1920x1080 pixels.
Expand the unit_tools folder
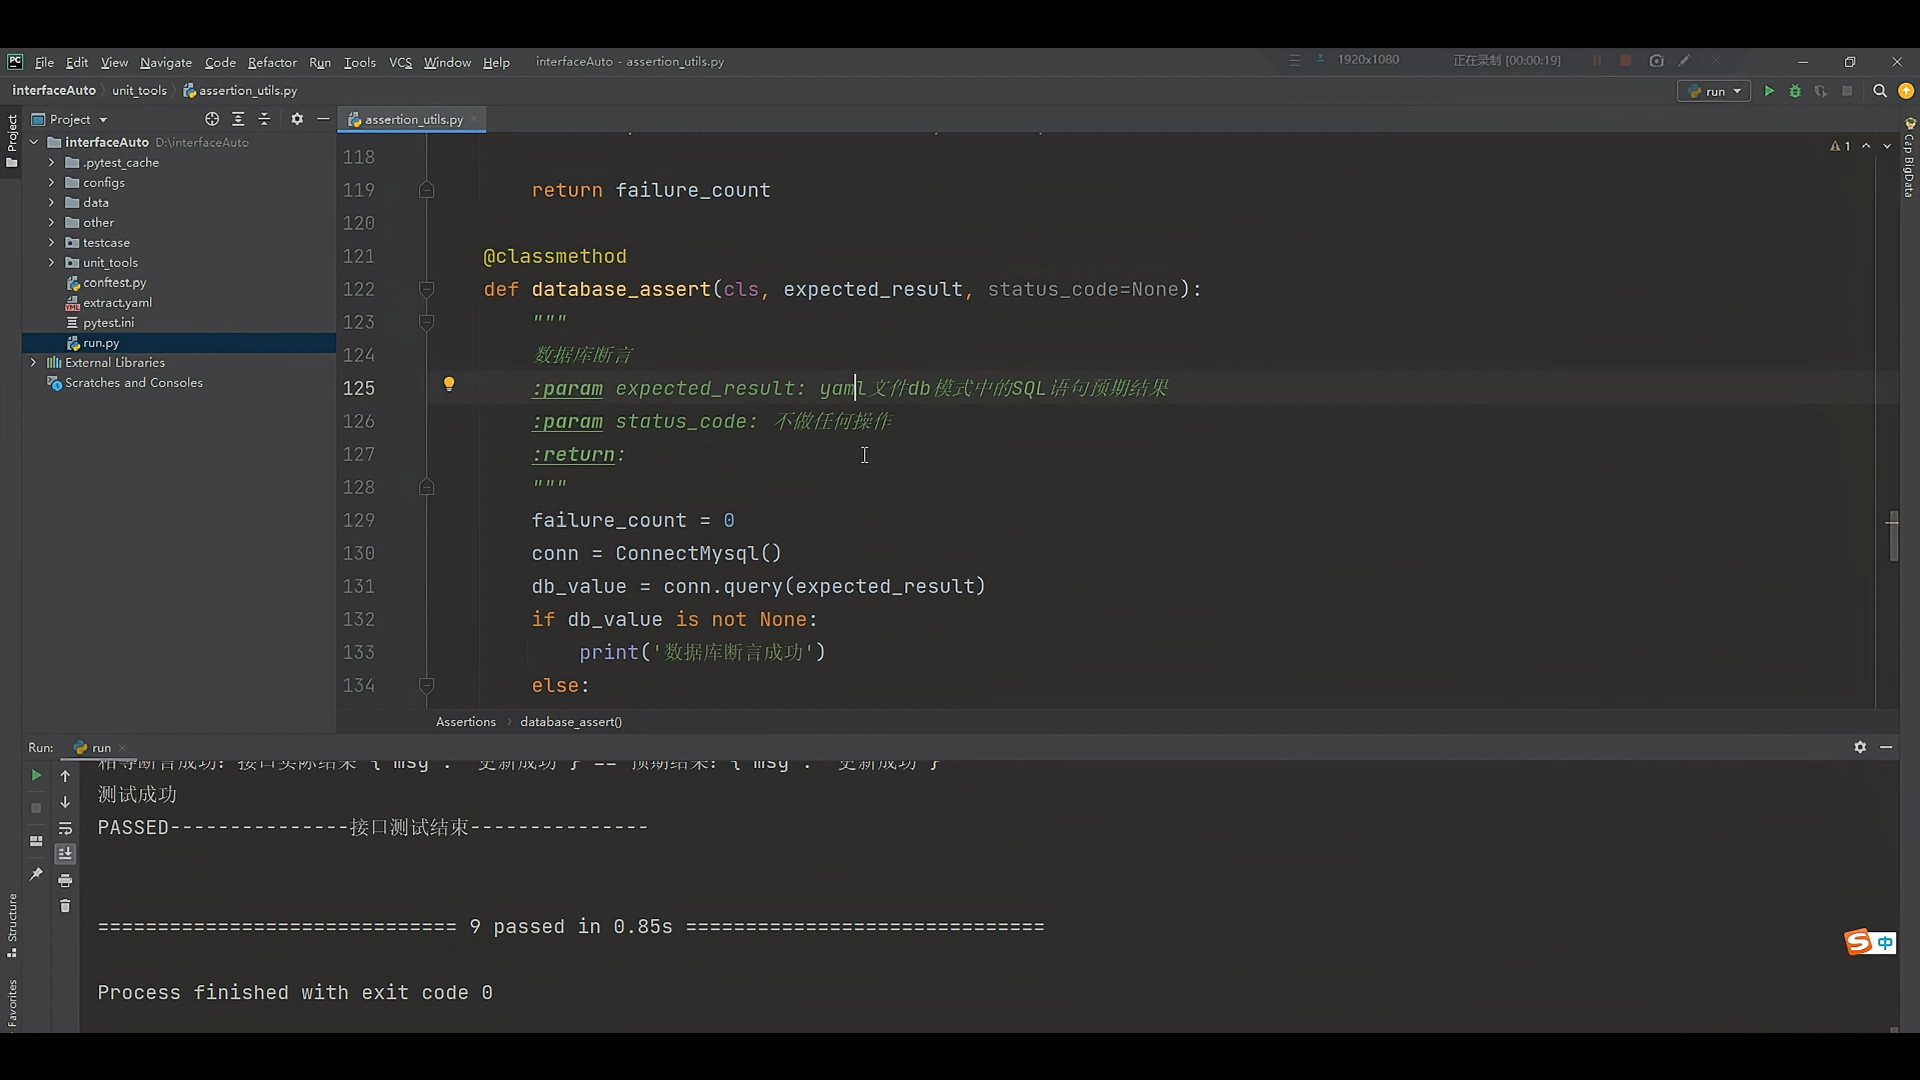[x=51, y=262]
